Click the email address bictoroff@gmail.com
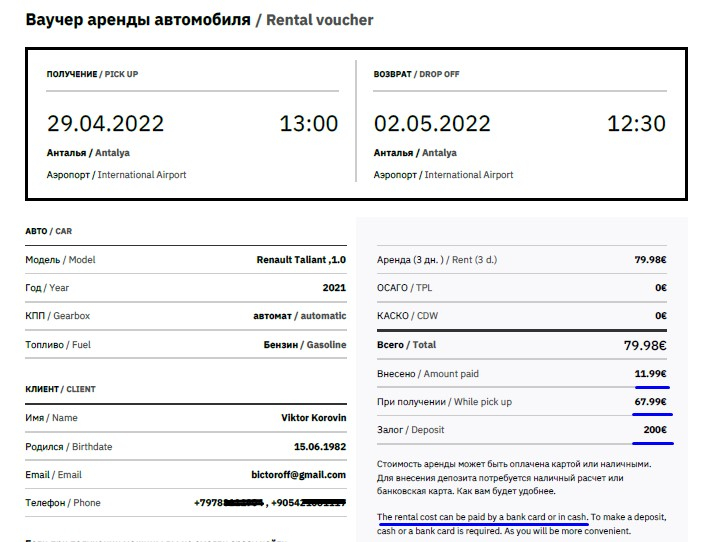Viewport: 704px width, 542px height. pyautogui.click(x=300, y=475)
